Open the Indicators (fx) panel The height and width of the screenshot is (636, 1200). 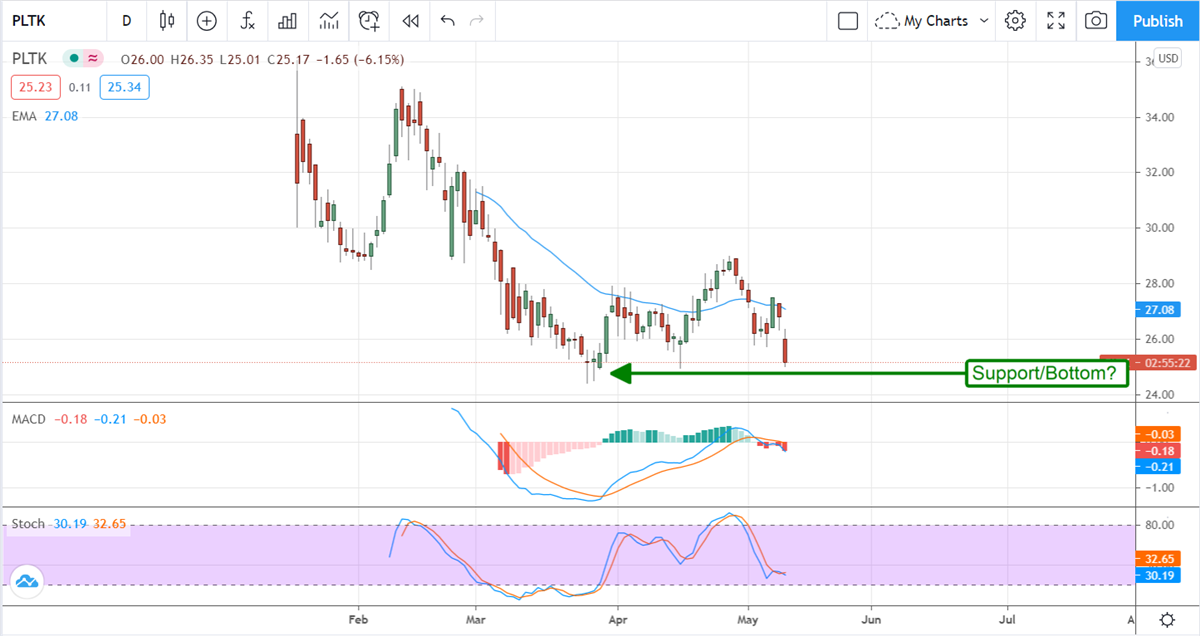pyautogui.click(x=247, y=20)
